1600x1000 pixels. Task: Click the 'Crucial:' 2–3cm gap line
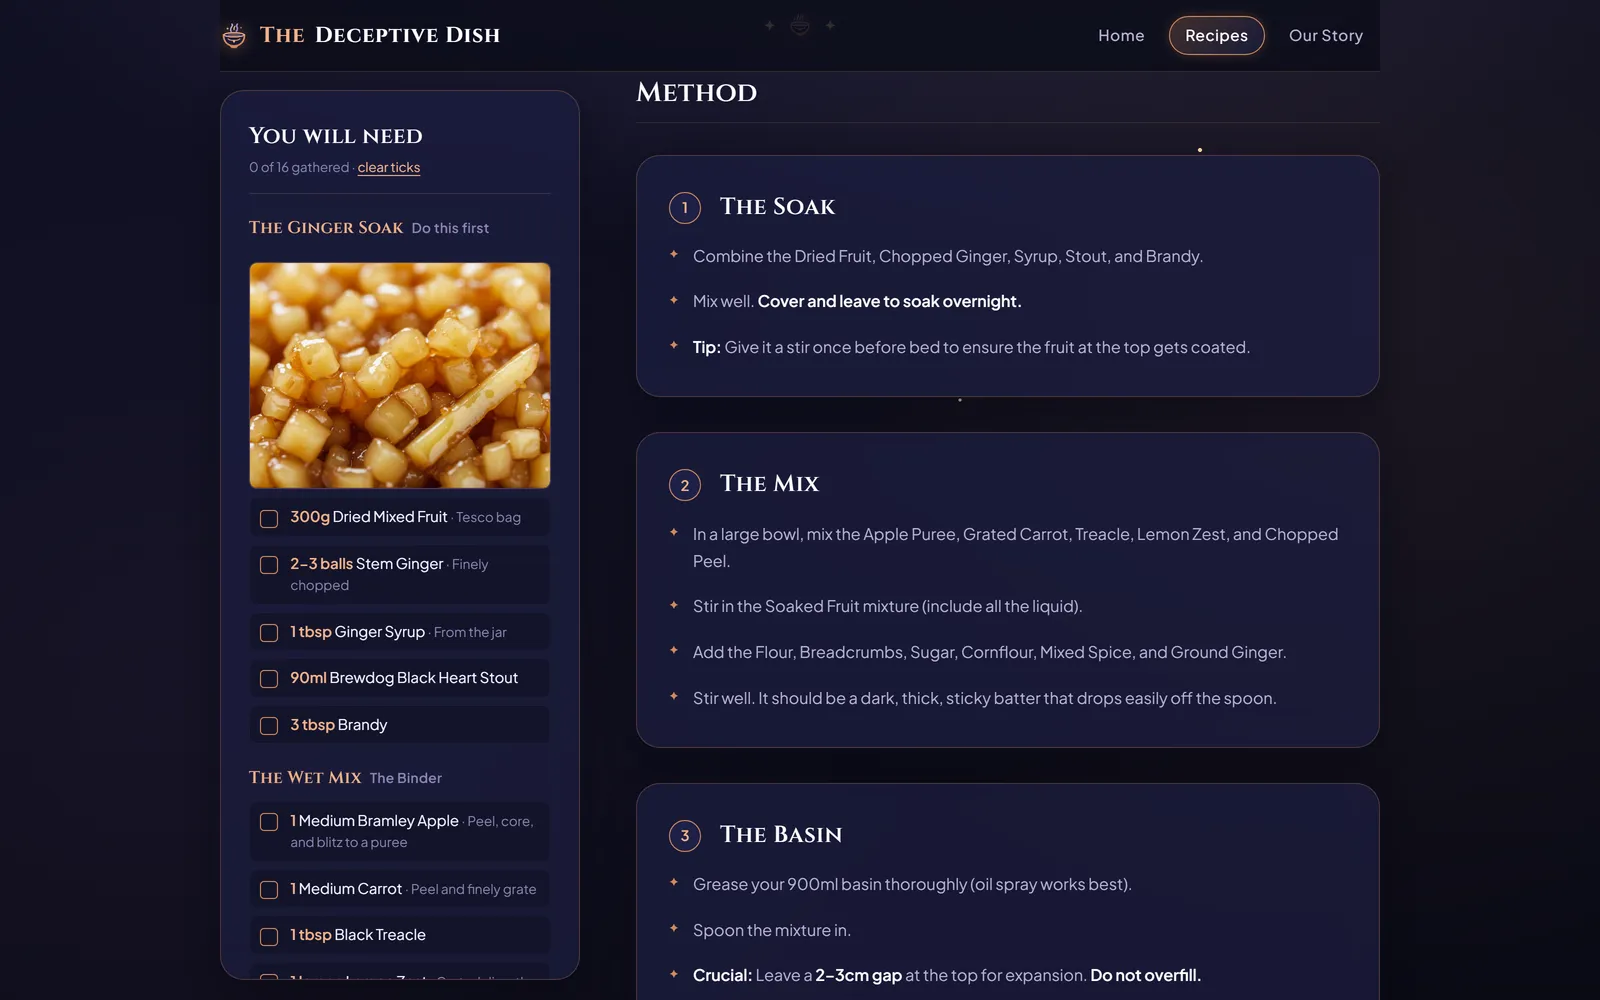(947, 975)
